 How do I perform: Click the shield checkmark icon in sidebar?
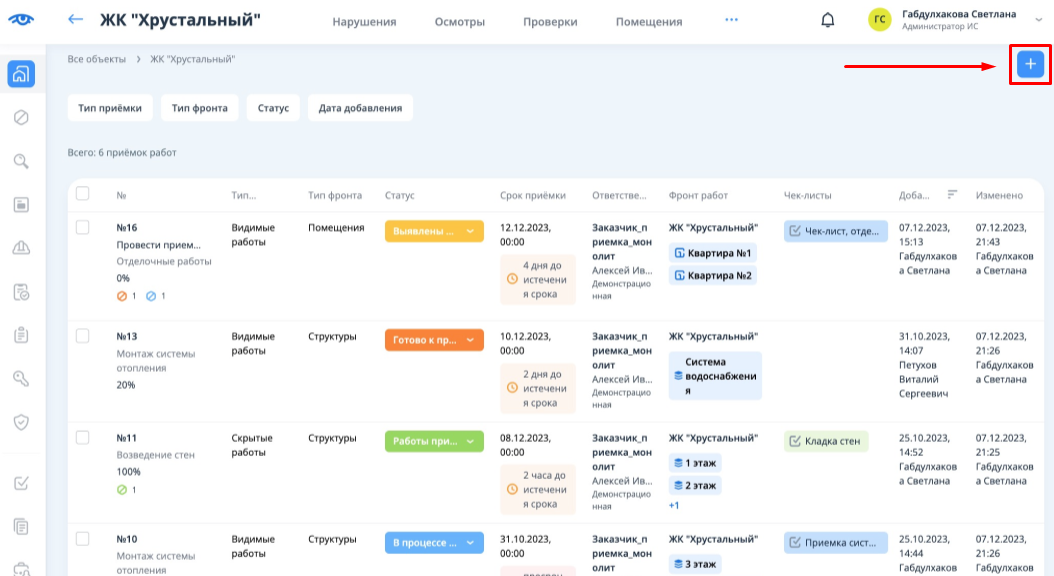[x=21, y=422]
